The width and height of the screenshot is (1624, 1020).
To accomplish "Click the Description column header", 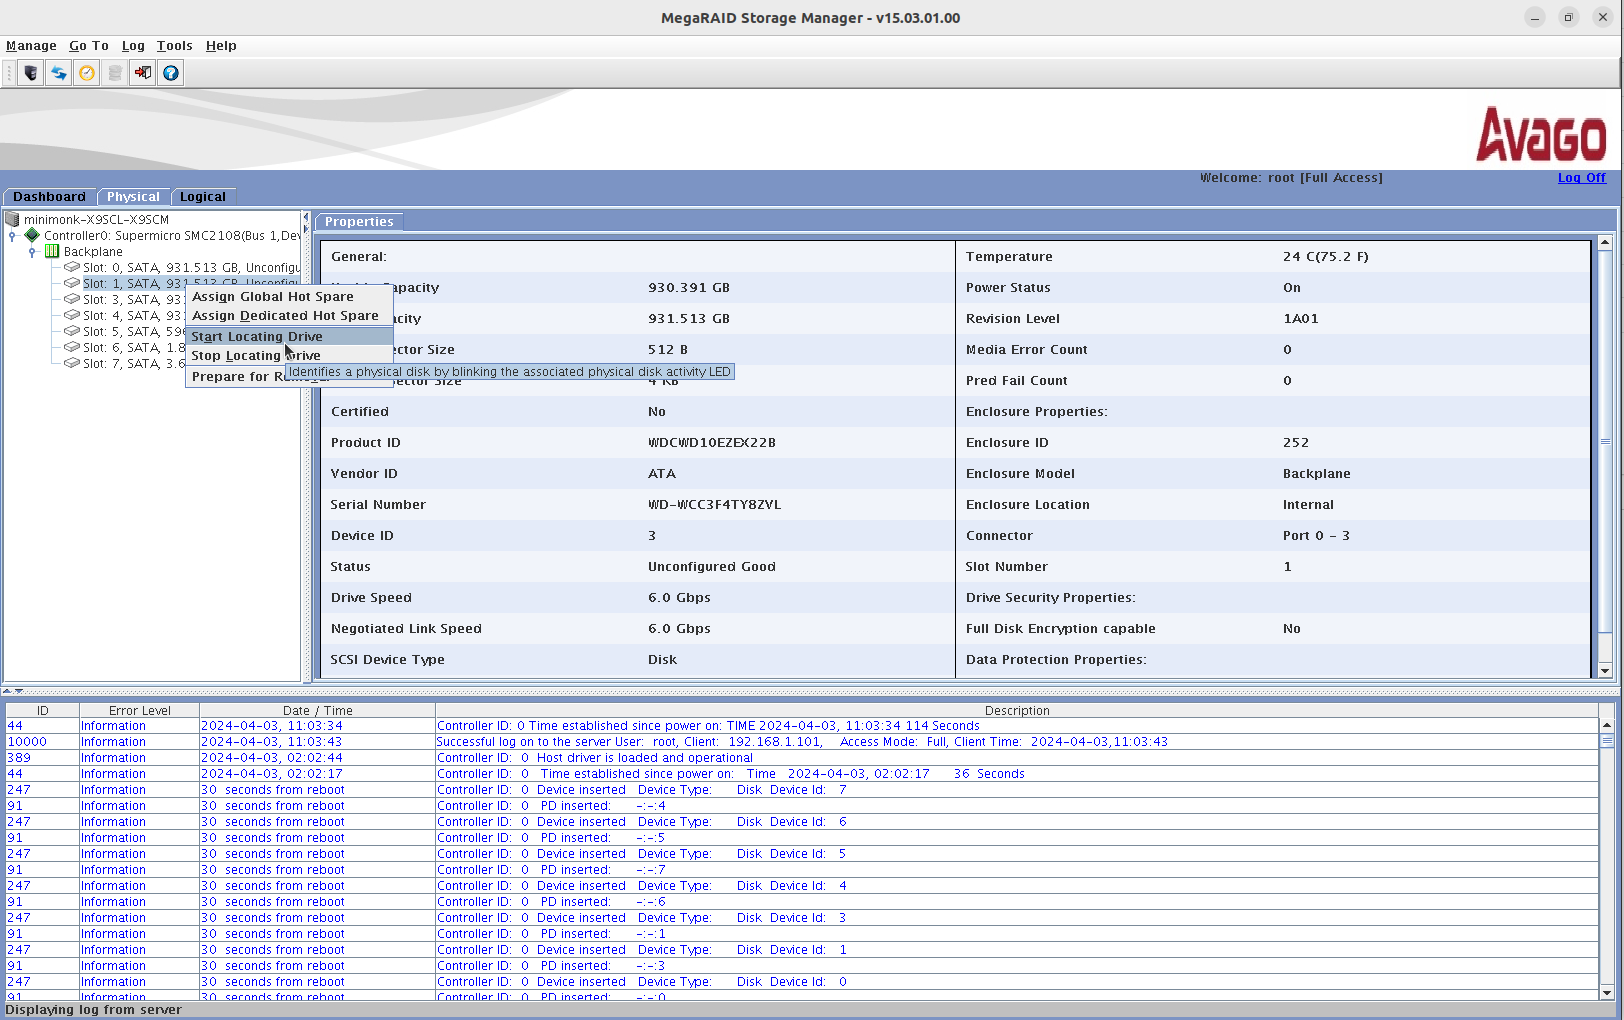I will pos(1017,711).
